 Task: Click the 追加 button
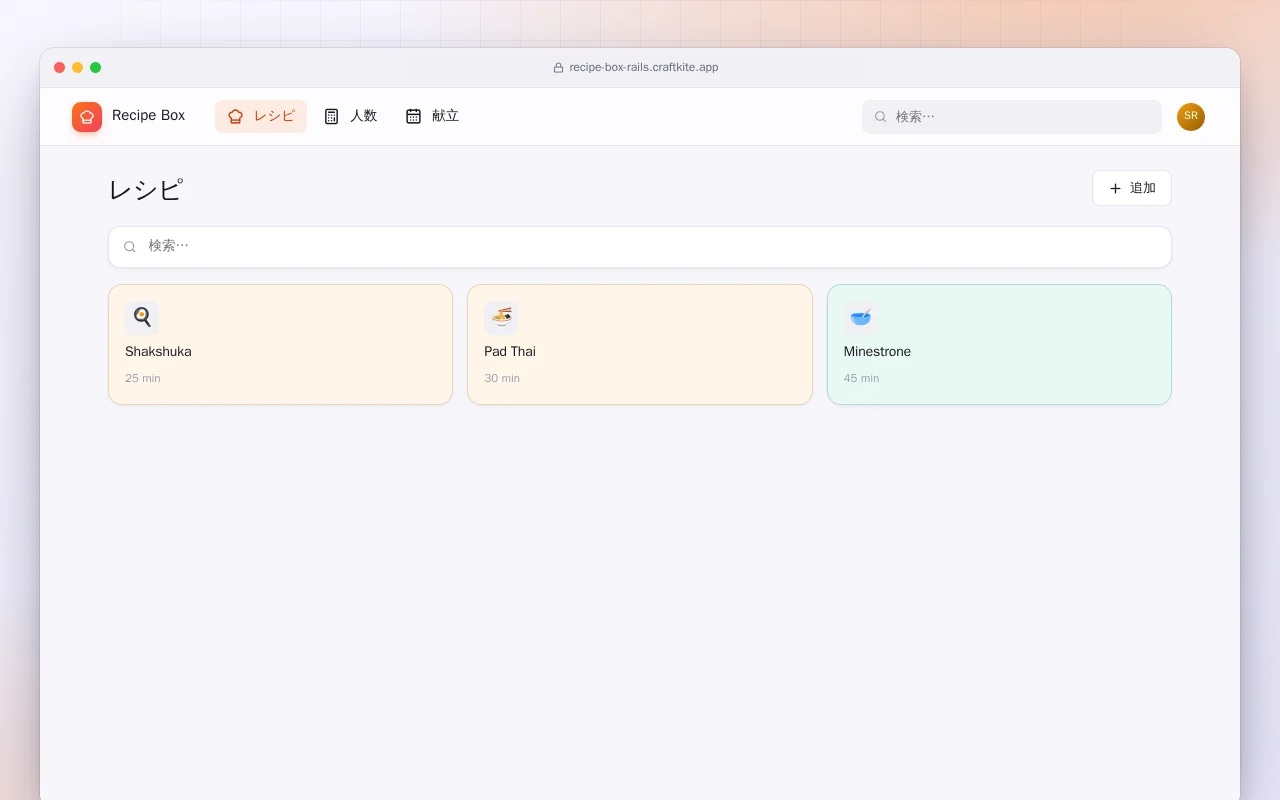(x=1132, y=188)
